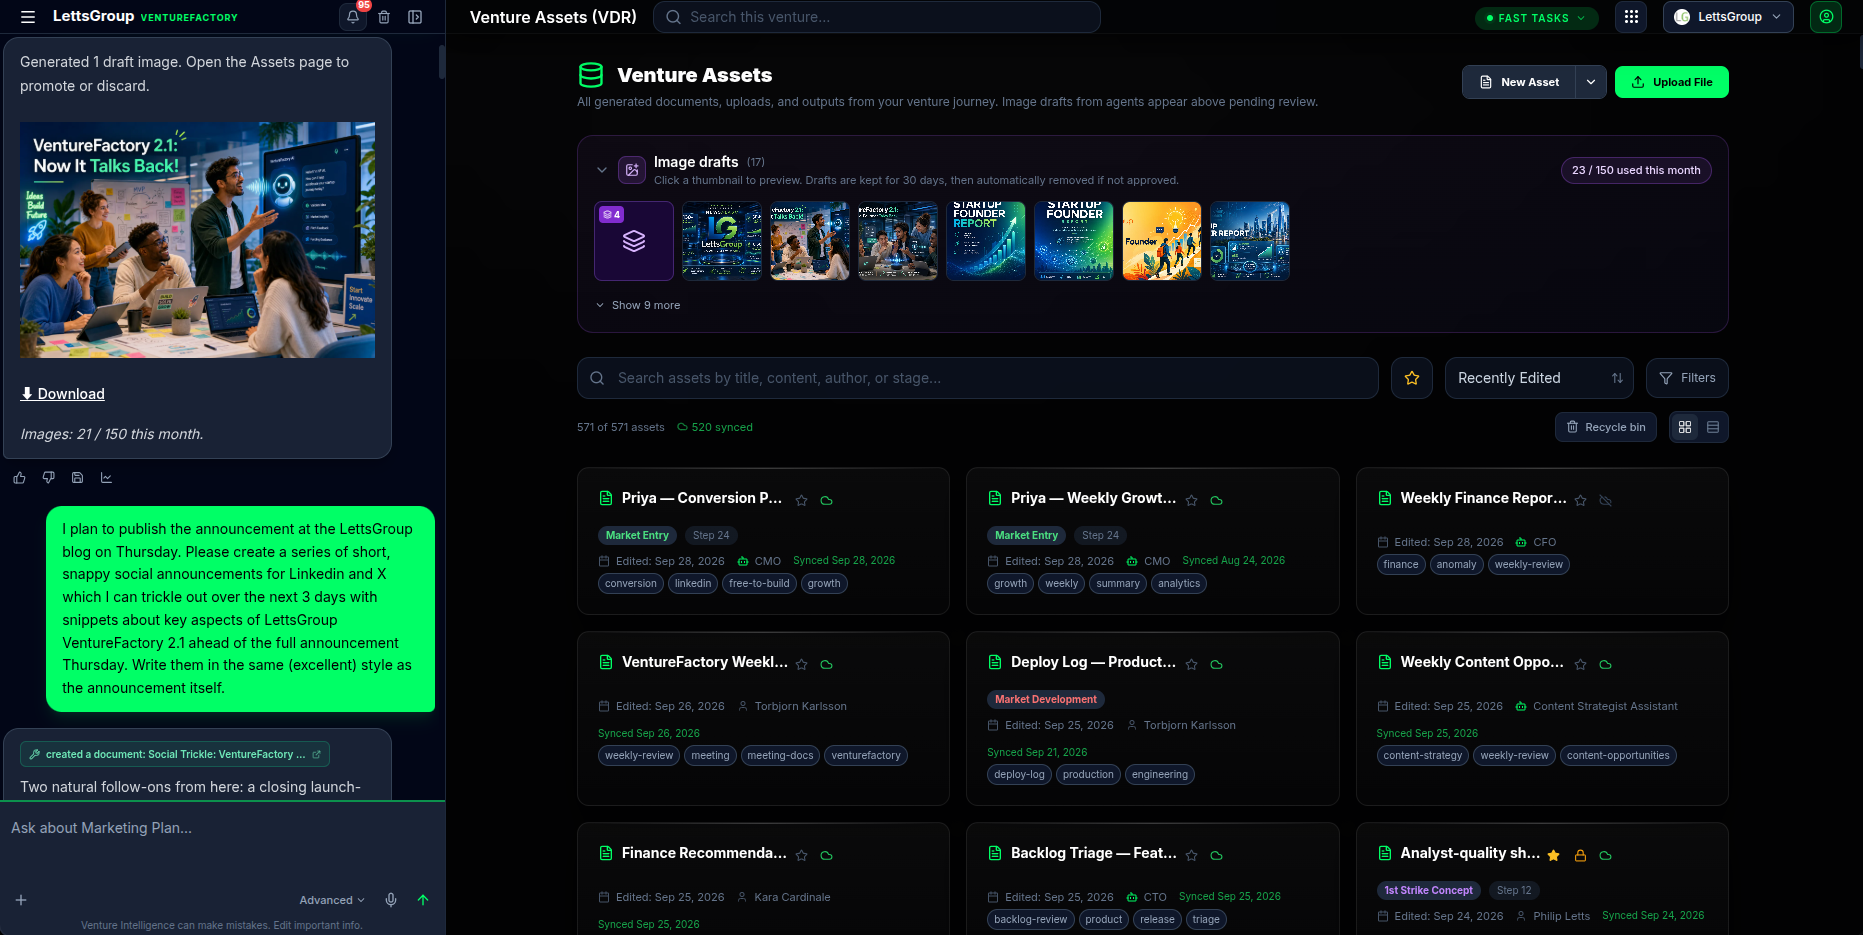This screenshot has width=1863, height=935.
Task: Switch to grid view layout
Action: (x=1685, y=427)
